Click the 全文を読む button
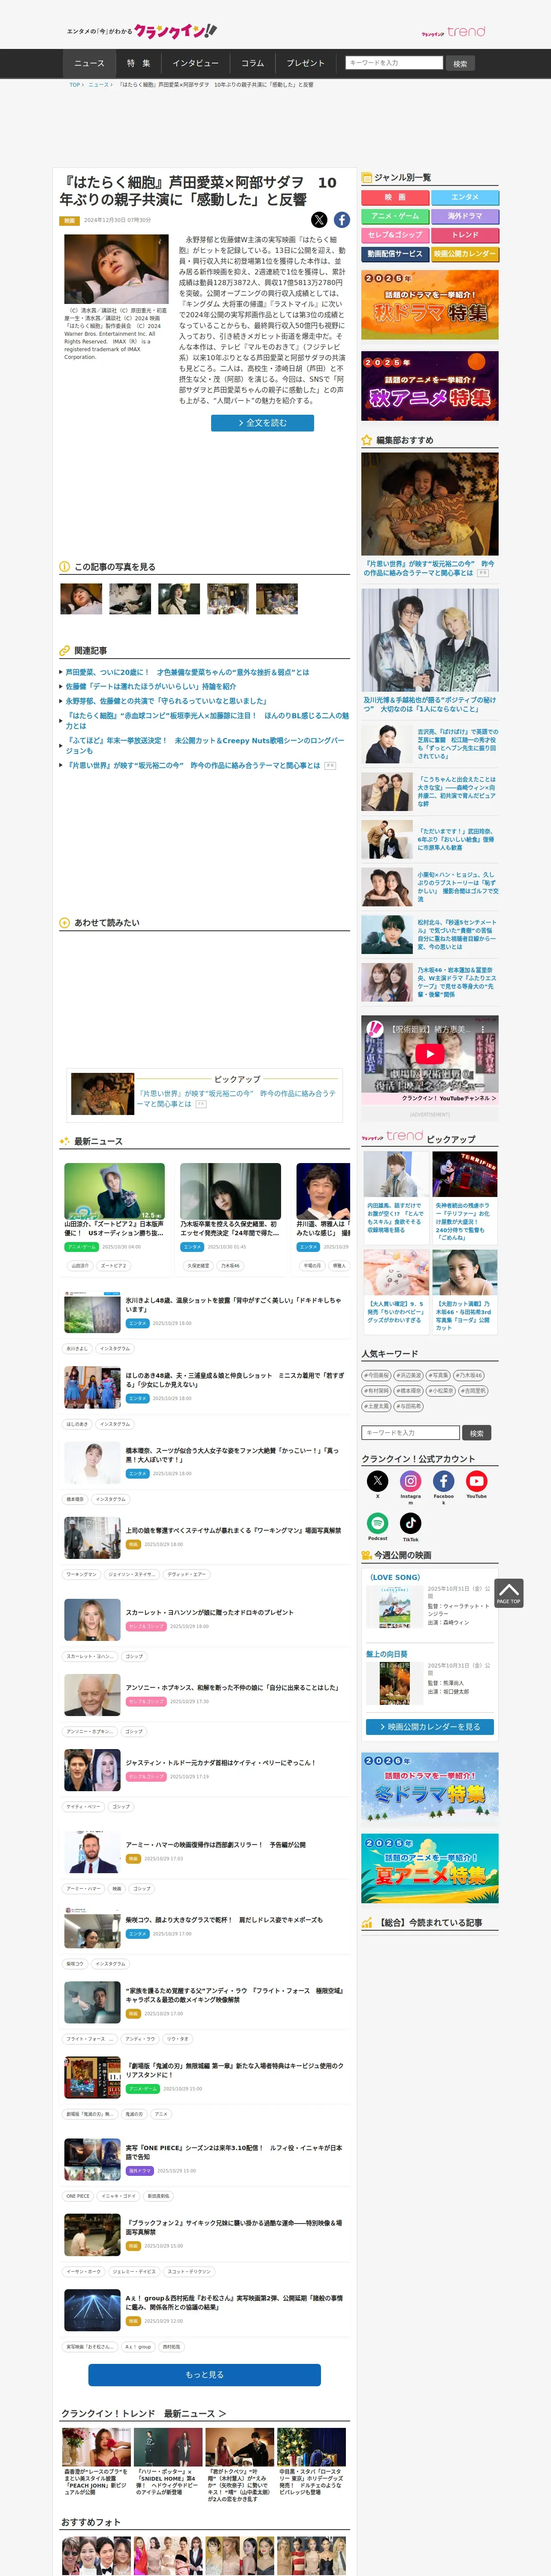The image size is (551, 2576). [262, 423]
